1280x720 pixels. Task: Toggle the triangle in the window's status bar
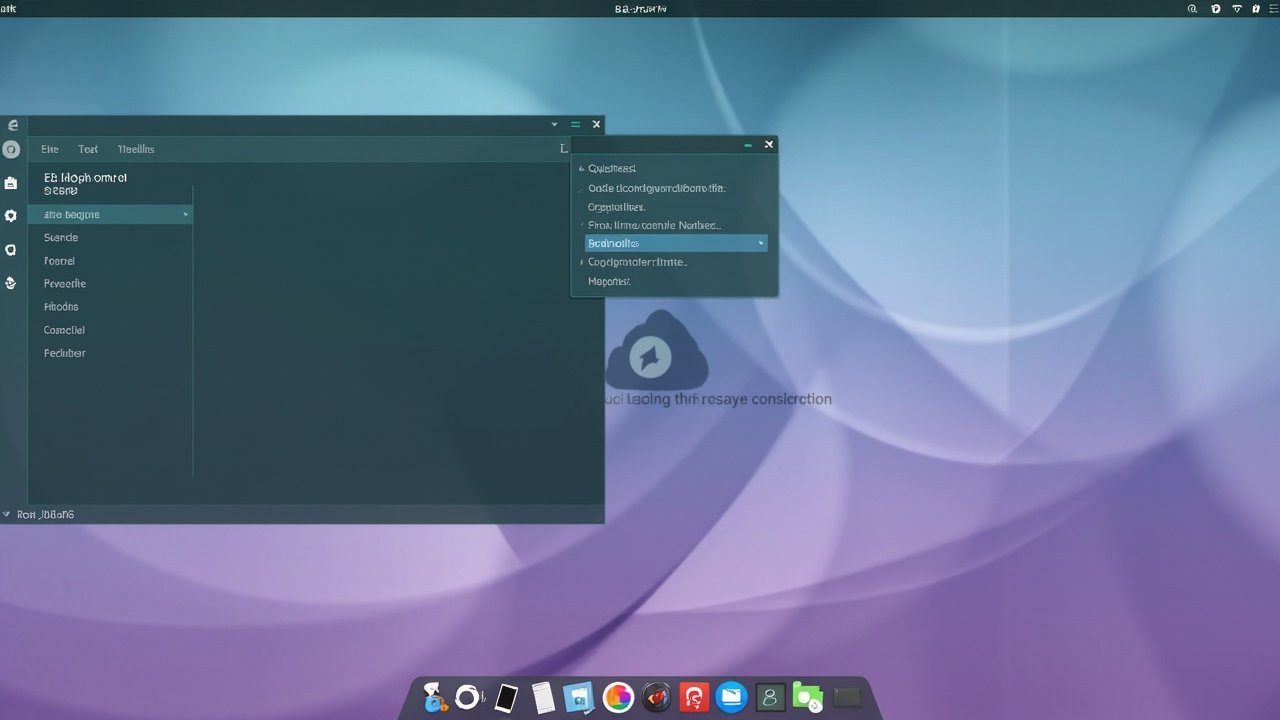(x=7, y=515)
